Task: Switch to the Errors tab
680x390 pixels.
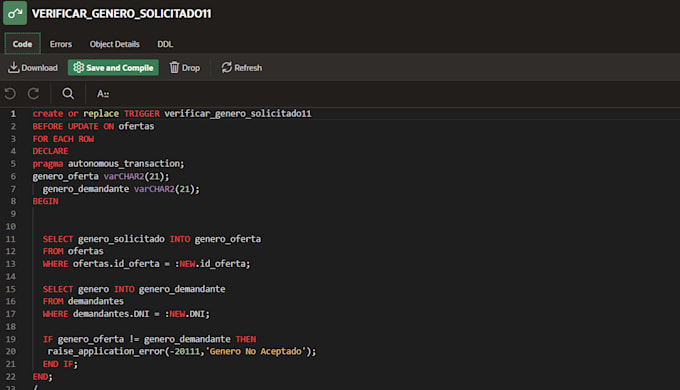Action: tap(61, 44)
